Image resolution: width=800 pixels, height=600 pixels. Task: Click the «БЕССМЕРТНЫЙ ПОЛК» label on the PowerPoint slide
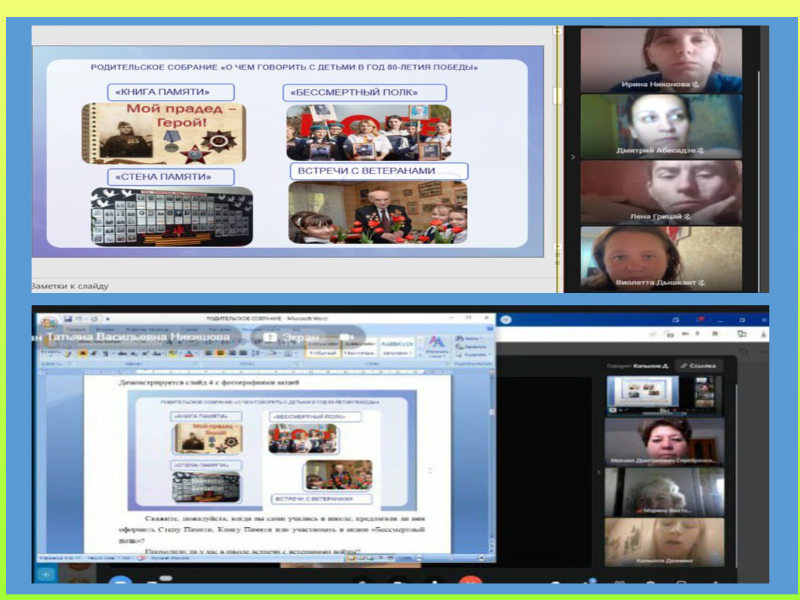[x=364, y=92]
